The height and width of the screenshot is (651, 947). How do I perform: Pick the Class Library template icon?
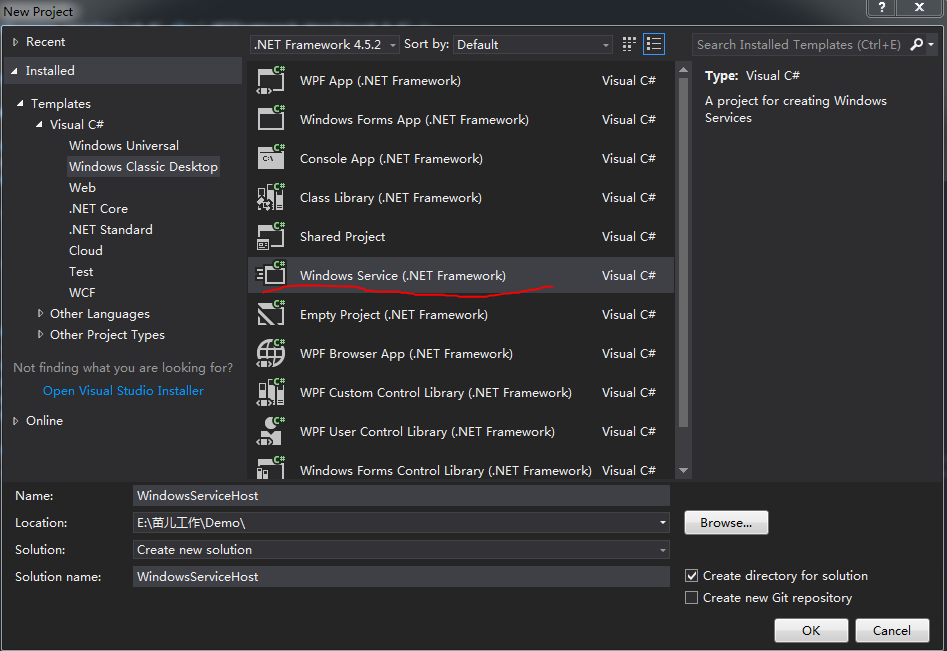pyautogui.click(x=271, y=197)
